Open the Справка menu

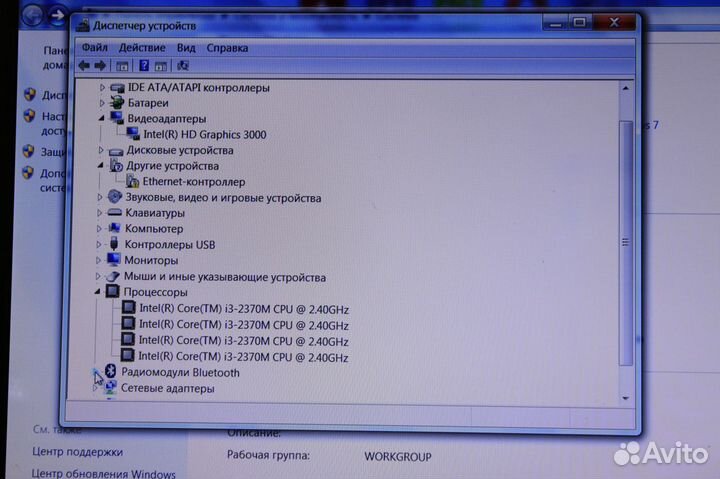pyautogui.click(x=227, y=48)
